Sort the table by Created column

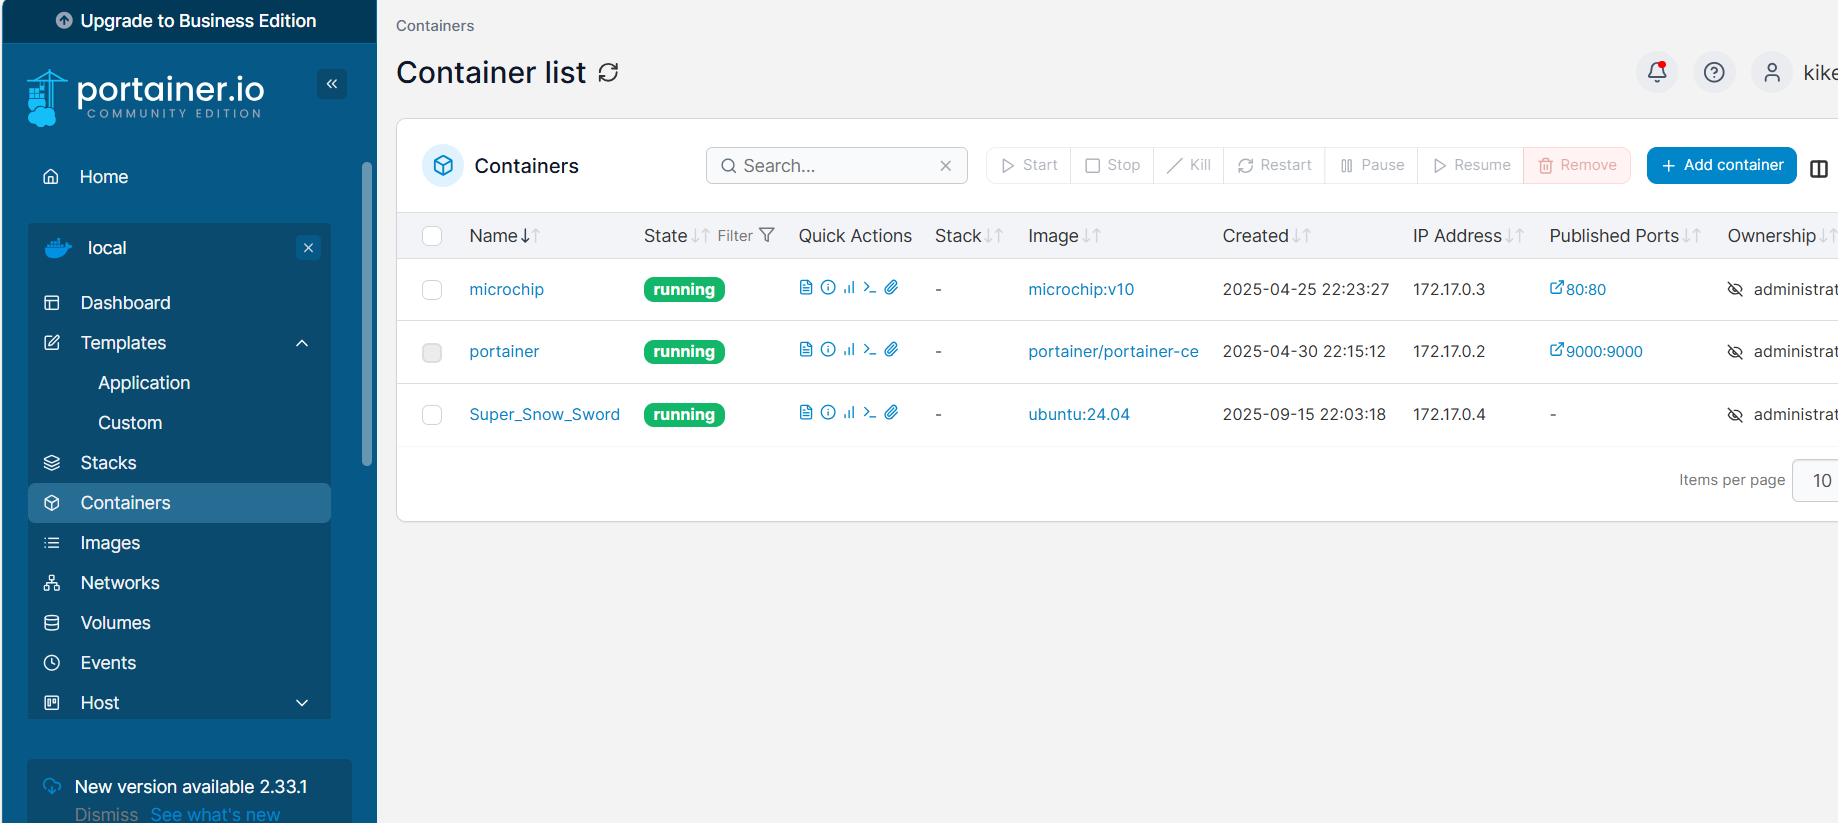(x=1266, y=236)
